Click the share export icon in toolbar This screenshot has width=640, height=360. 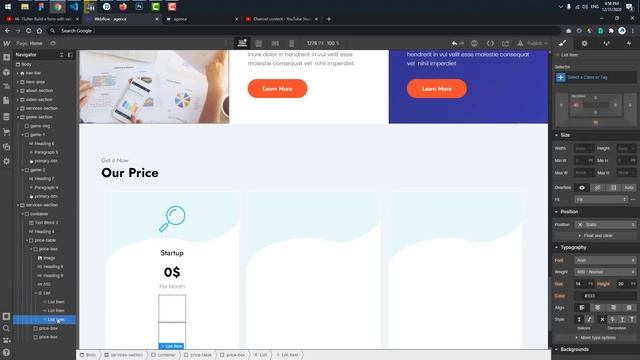click(x=506, y=43)
